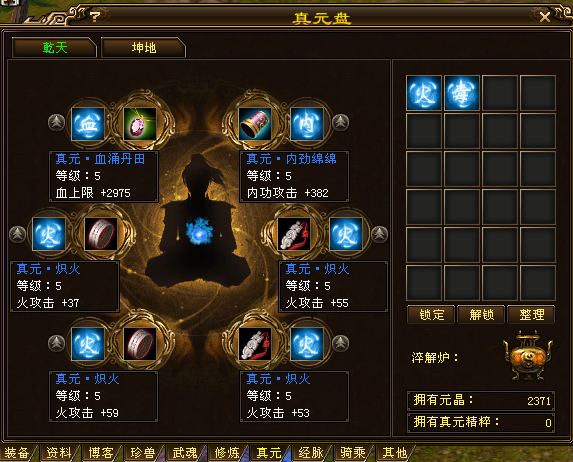Switch to the 坤地 tab
Screen dimensions: 573x462
click(144, 48)
